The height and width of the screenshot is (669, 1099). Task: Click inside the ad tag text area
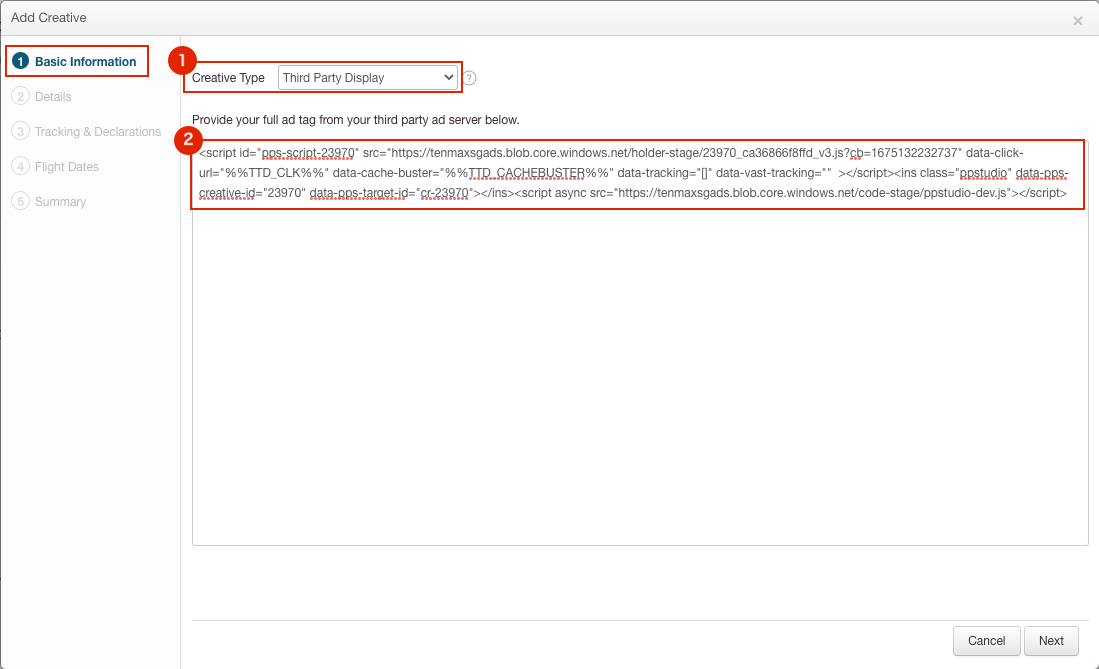tap(640, 342)
